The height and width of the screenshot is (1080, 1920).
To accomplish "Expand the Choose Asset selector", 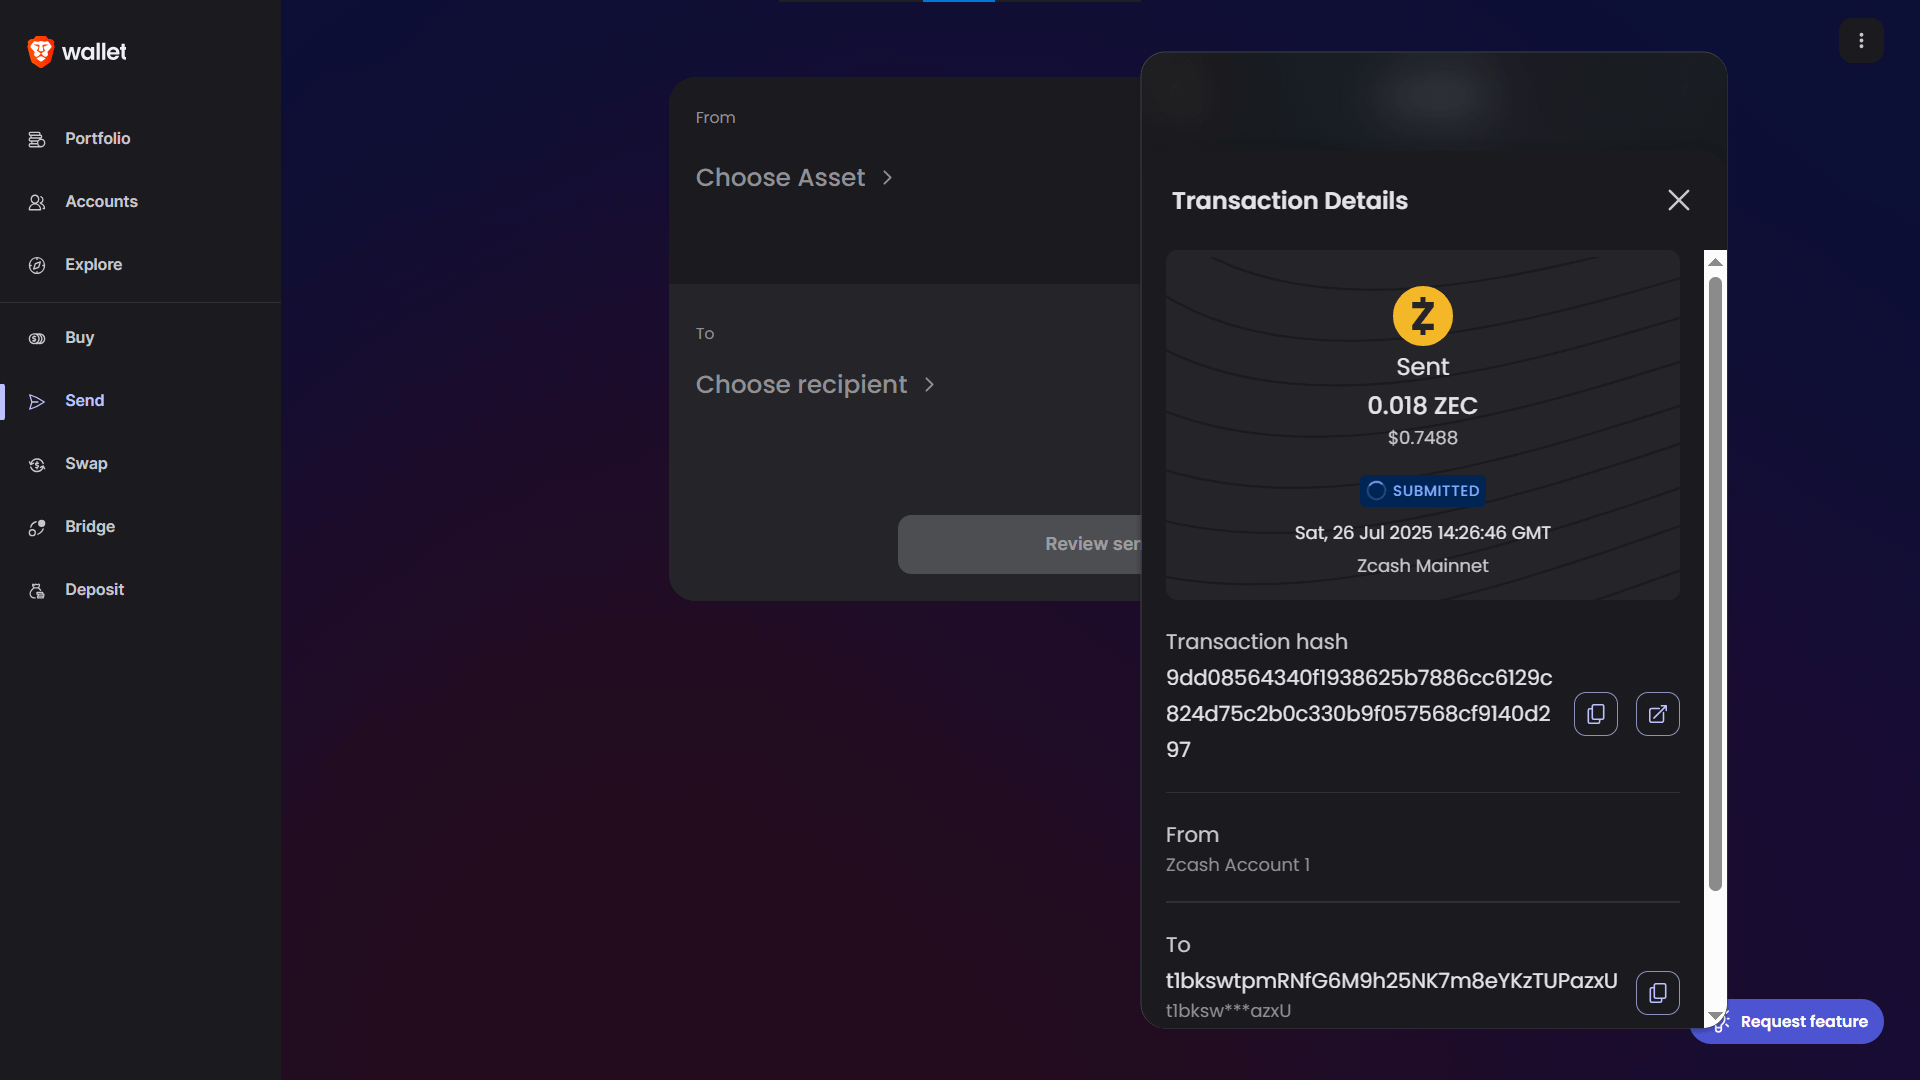I will click(x=794, y=178).
